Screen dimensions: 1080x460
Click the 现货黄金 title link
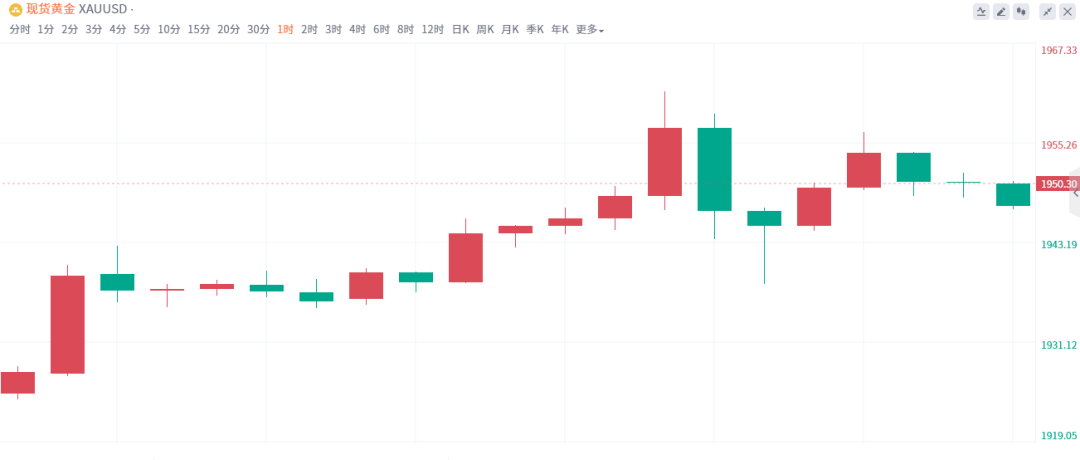click(50, 10)
